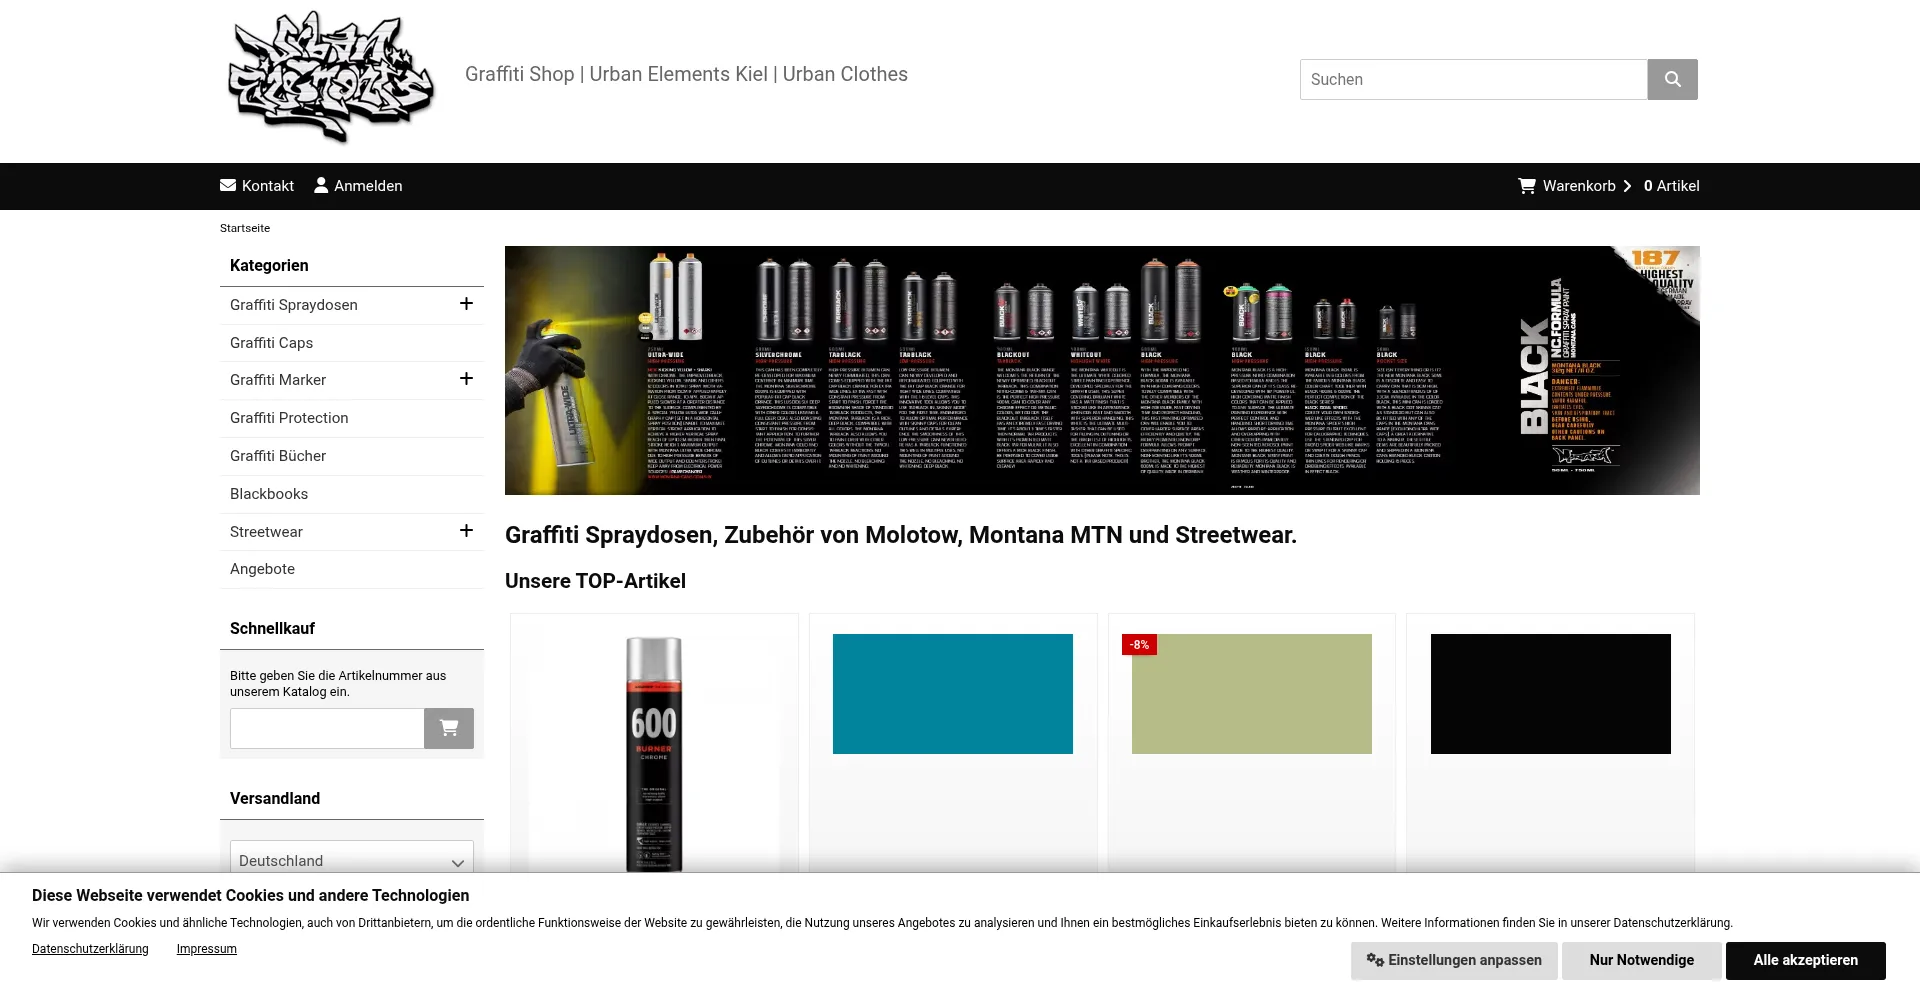Viewport: 1920px width, 993px height.
Task: Click the -8% discount badge
Action: [1139, 645]
